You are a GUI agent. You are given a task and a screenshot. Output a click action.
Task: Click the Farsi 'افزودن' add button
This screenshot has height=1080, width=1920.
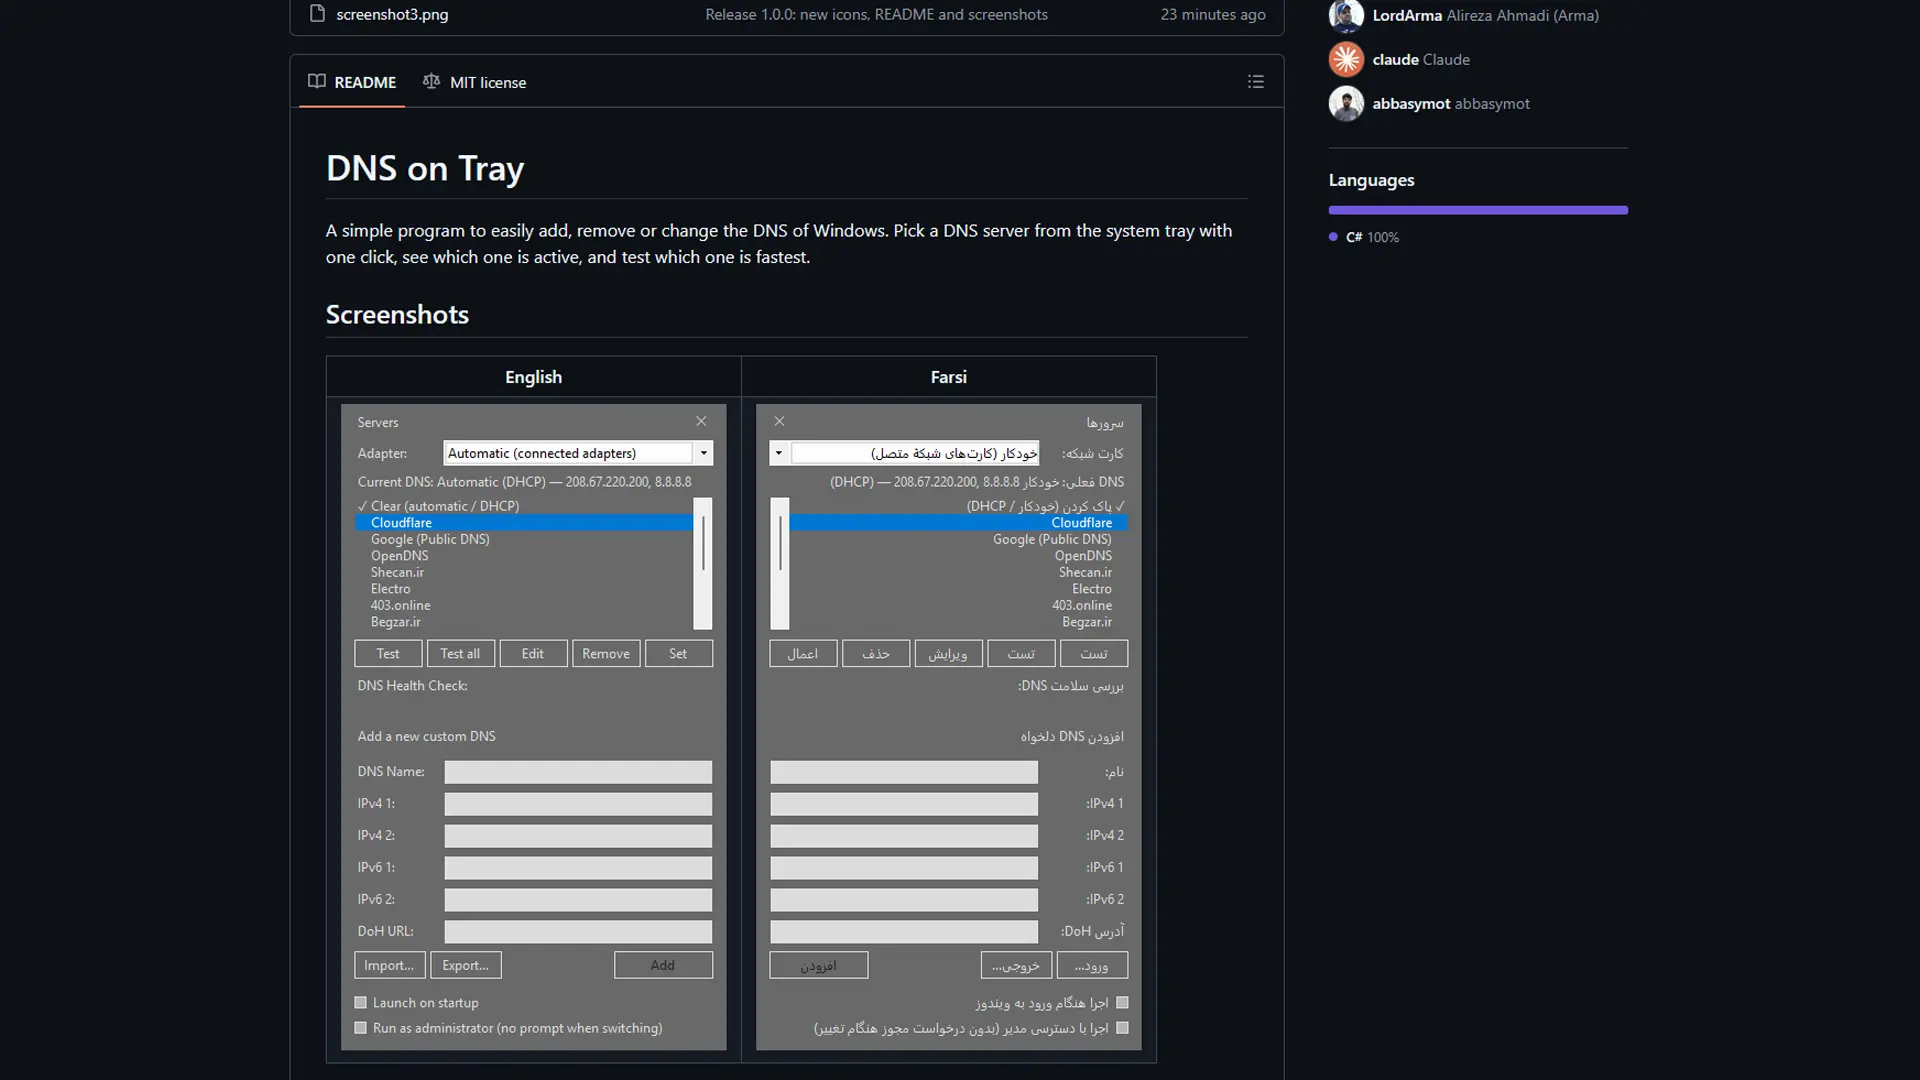click(x=819, y=965)
